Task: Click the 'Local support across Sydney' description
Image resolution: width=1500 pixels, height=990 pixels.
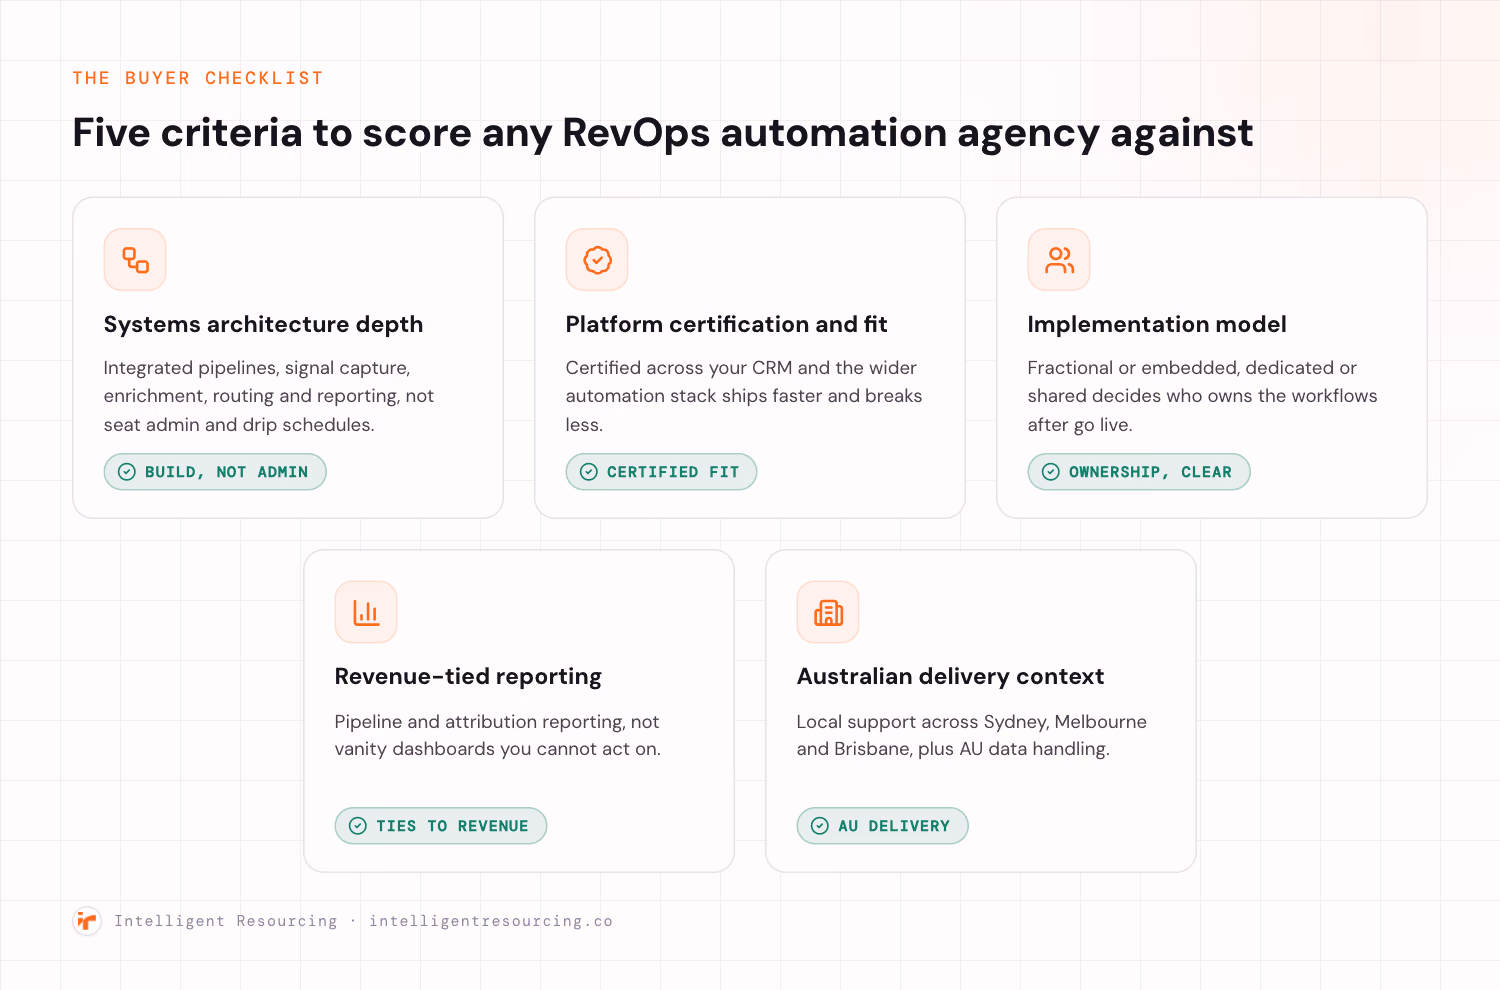Action: tap(972, 735)
